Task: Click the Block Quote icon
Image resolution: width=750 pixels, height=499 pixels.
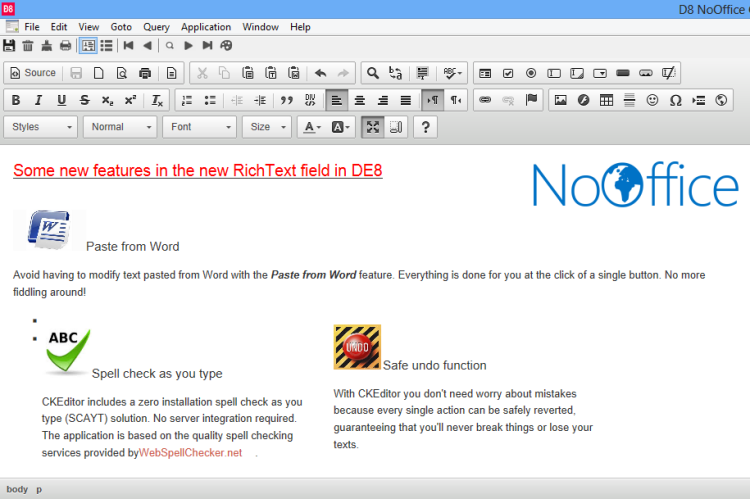Action: (287, 100)
